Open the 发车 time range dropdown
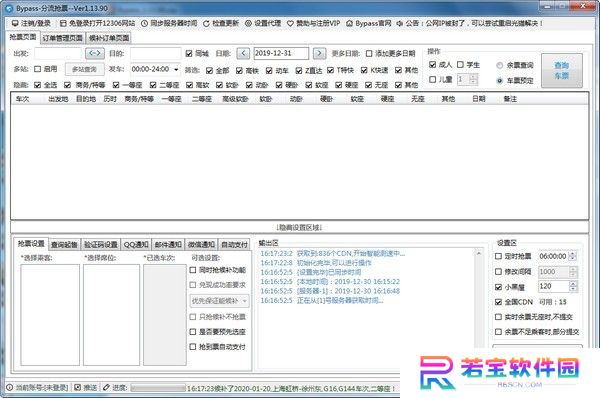Screen dimensions: 600x398 click(x=176, y=69)
